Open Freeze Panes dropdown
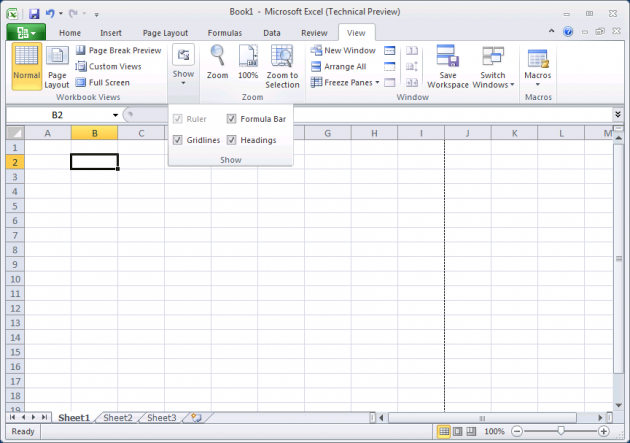630x443 pixels. 345,82
